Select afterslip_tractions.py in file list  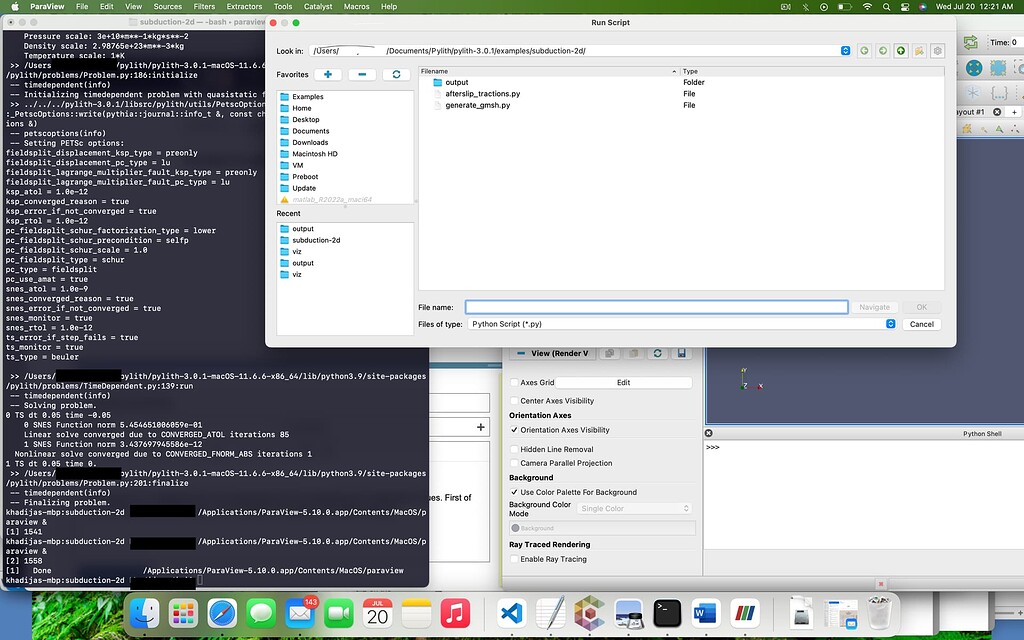point(482,94)
